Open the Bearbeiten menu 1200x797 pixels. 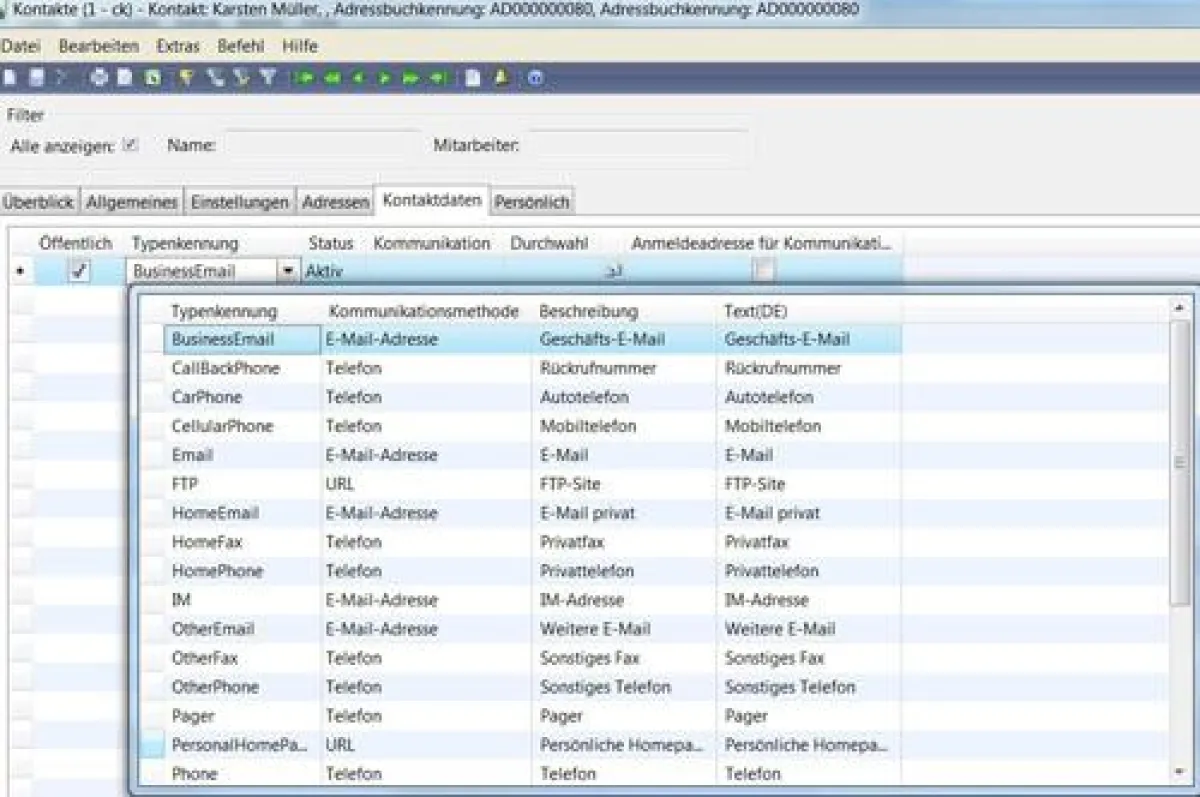coord(98,46)
